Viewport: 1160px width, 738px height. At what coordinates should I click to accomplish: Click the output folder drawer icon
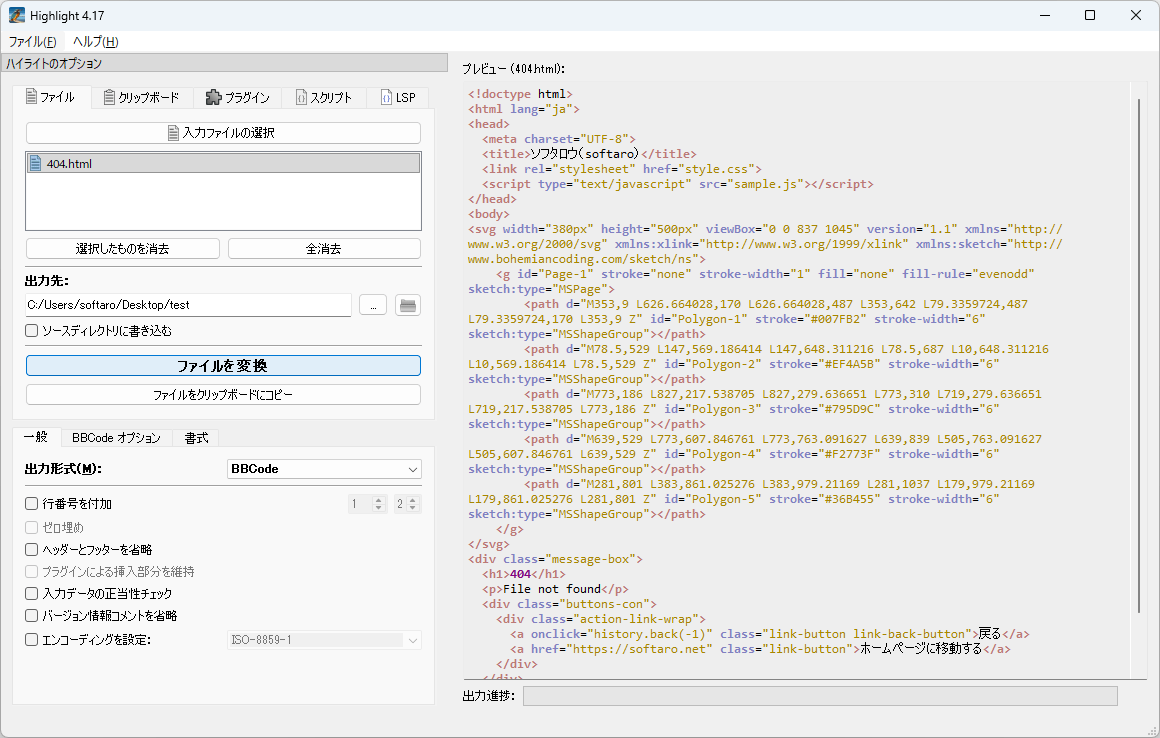pos(407,306)
